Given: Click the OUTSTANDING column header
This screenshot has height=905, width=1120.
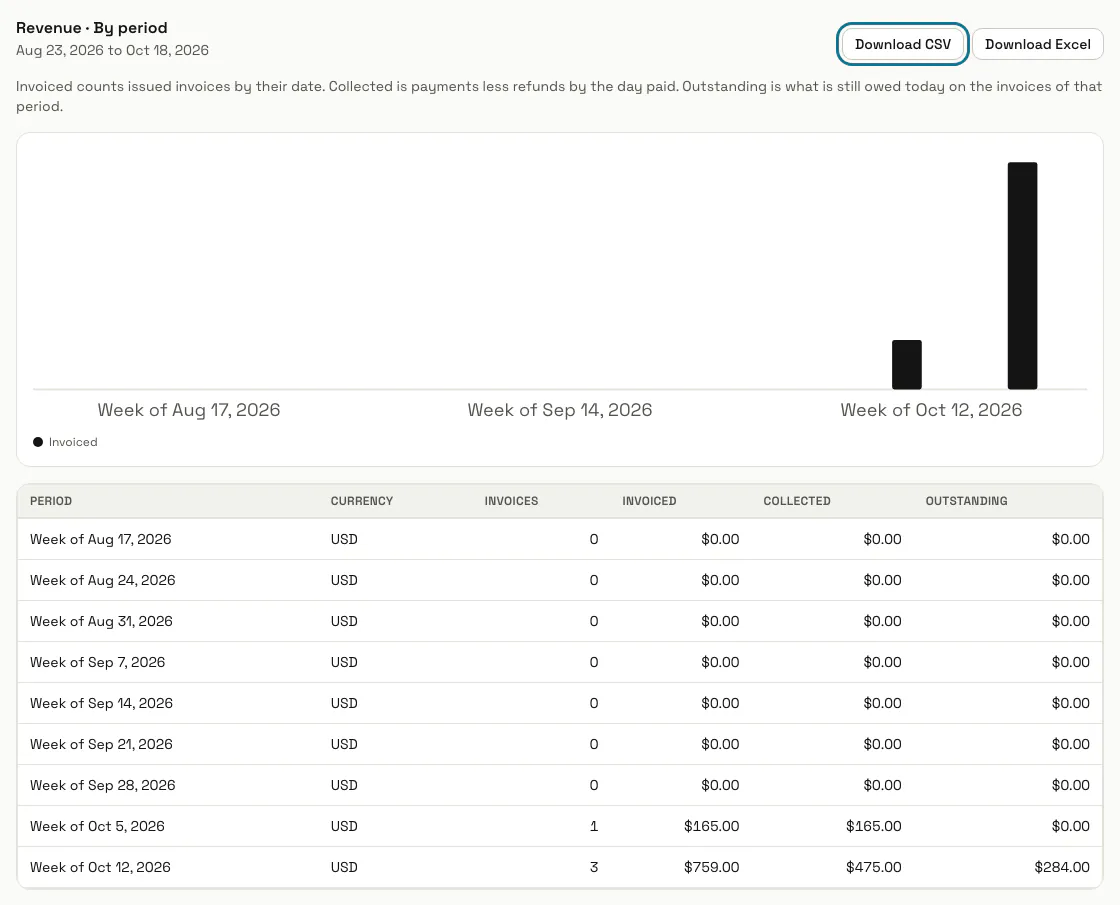Looking at the screenshot, I should point(966,501).
